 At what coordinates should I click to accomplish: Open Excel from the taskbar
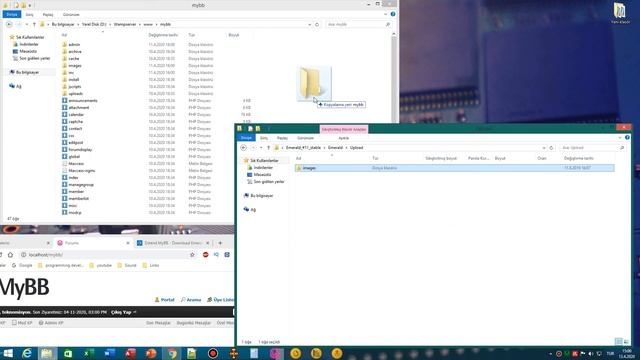[x=89, y=353]
